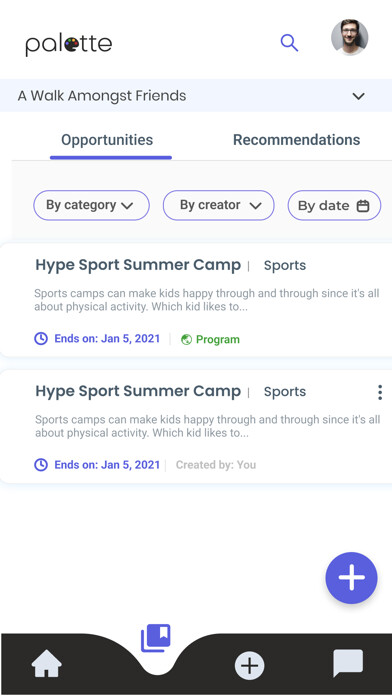Screen dimensions: 392x696
Task: Click the clock icon on first card
Action: 41,339
